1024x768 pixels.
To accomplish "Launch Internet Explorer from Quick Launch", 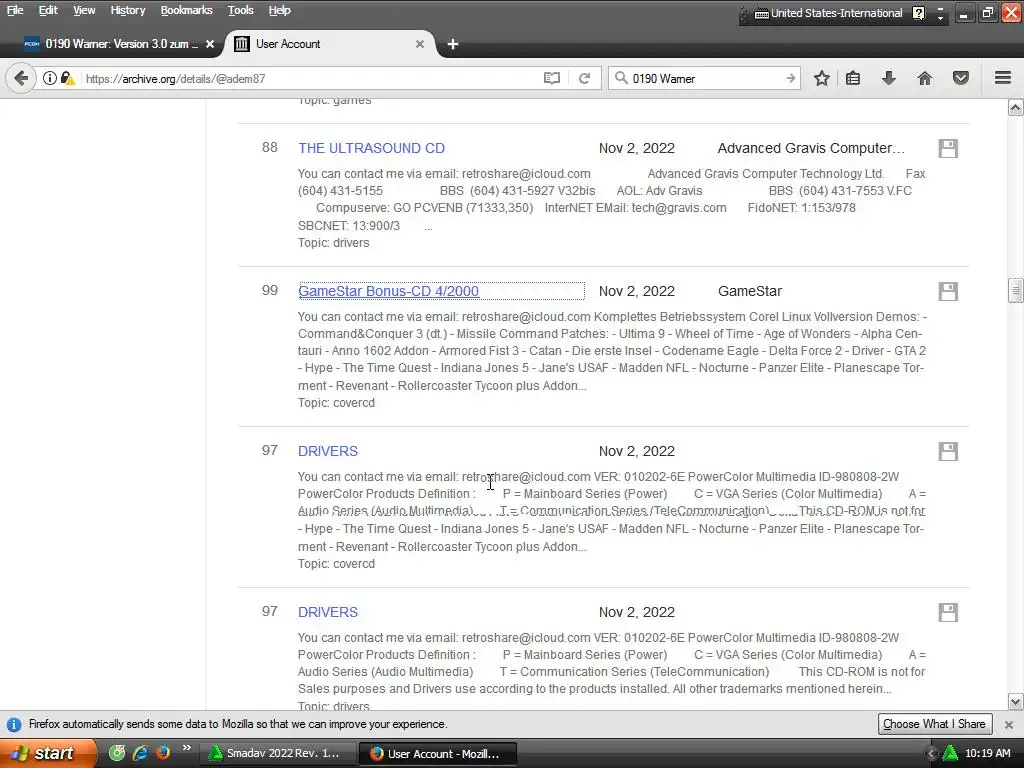I will [140, 752].
